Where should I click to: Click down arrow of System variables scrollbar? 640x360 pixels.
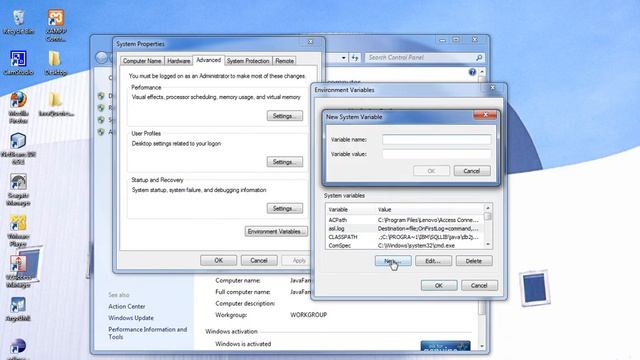point(488,244)
